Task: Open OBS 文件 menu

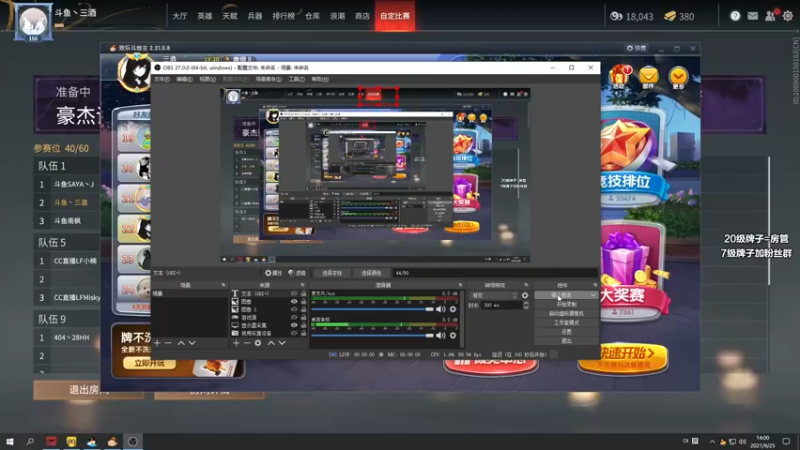Action: click(162, 79)
